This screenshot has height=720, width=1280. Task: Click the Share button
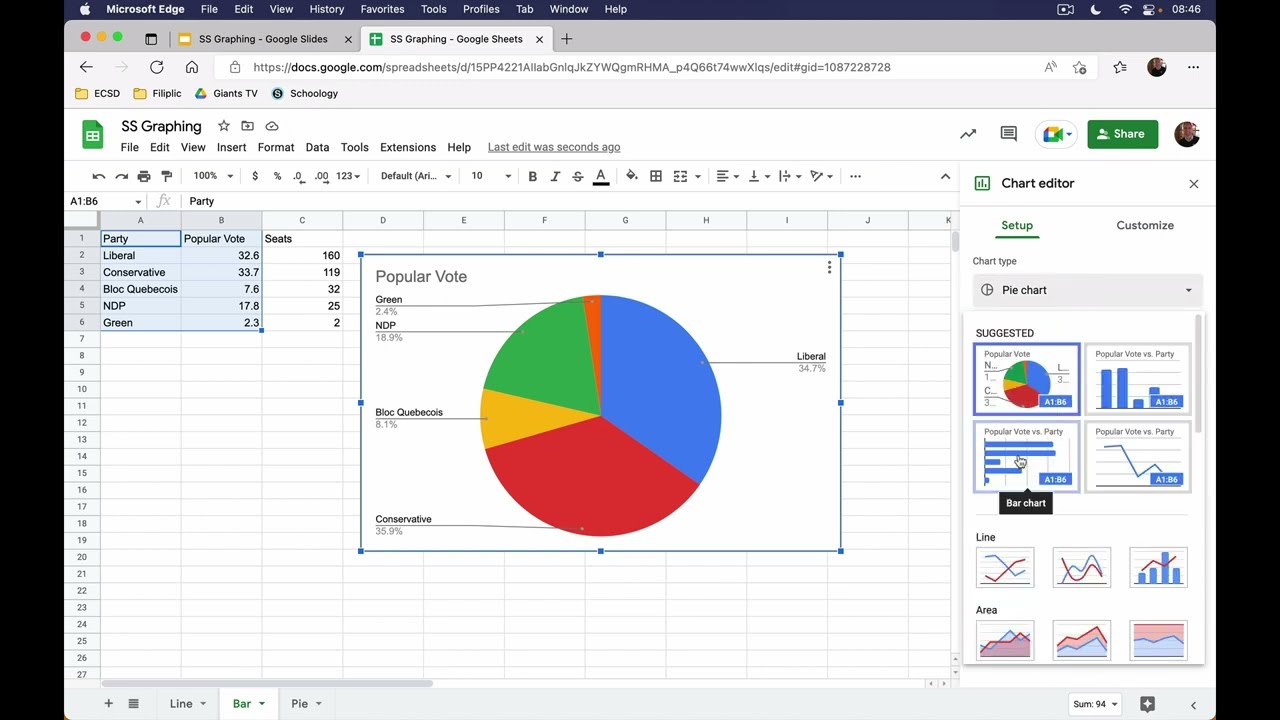point(1122,134)
